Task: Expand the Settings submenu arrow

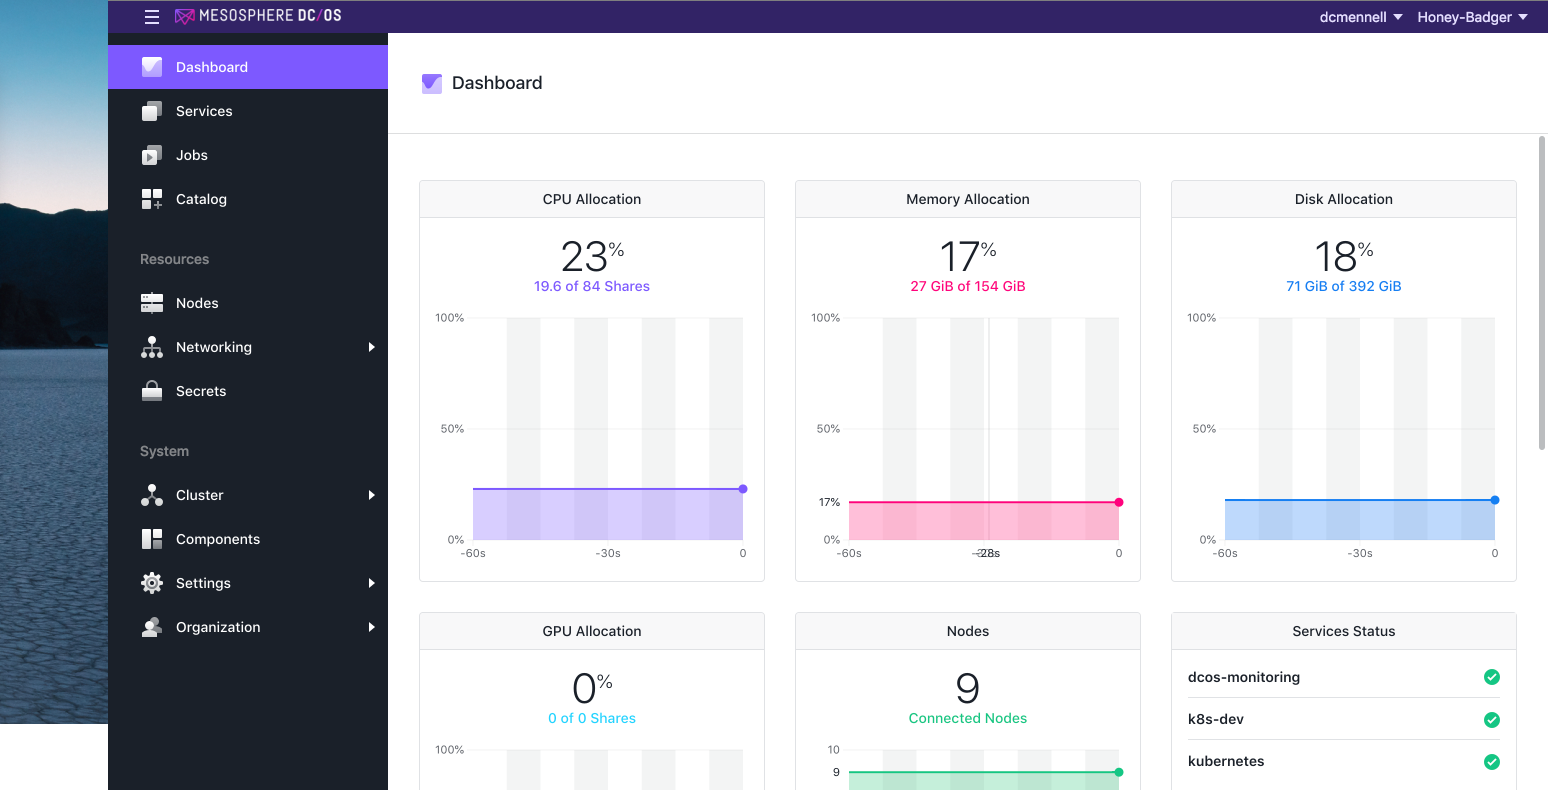Action: tap(371, 583)
